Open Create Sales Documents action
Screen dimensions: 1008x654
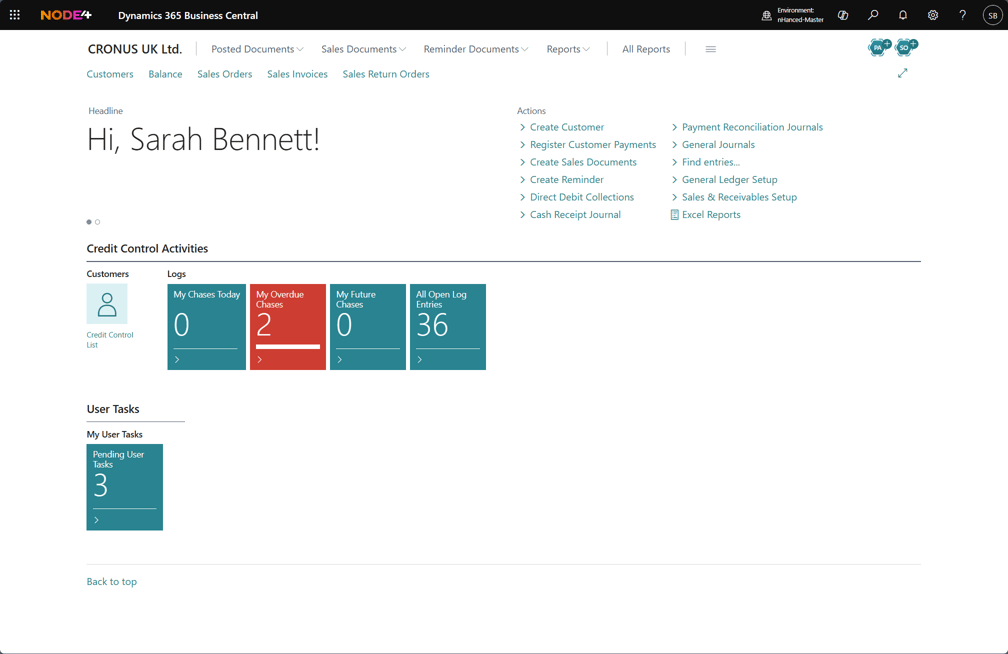(583, 162)
